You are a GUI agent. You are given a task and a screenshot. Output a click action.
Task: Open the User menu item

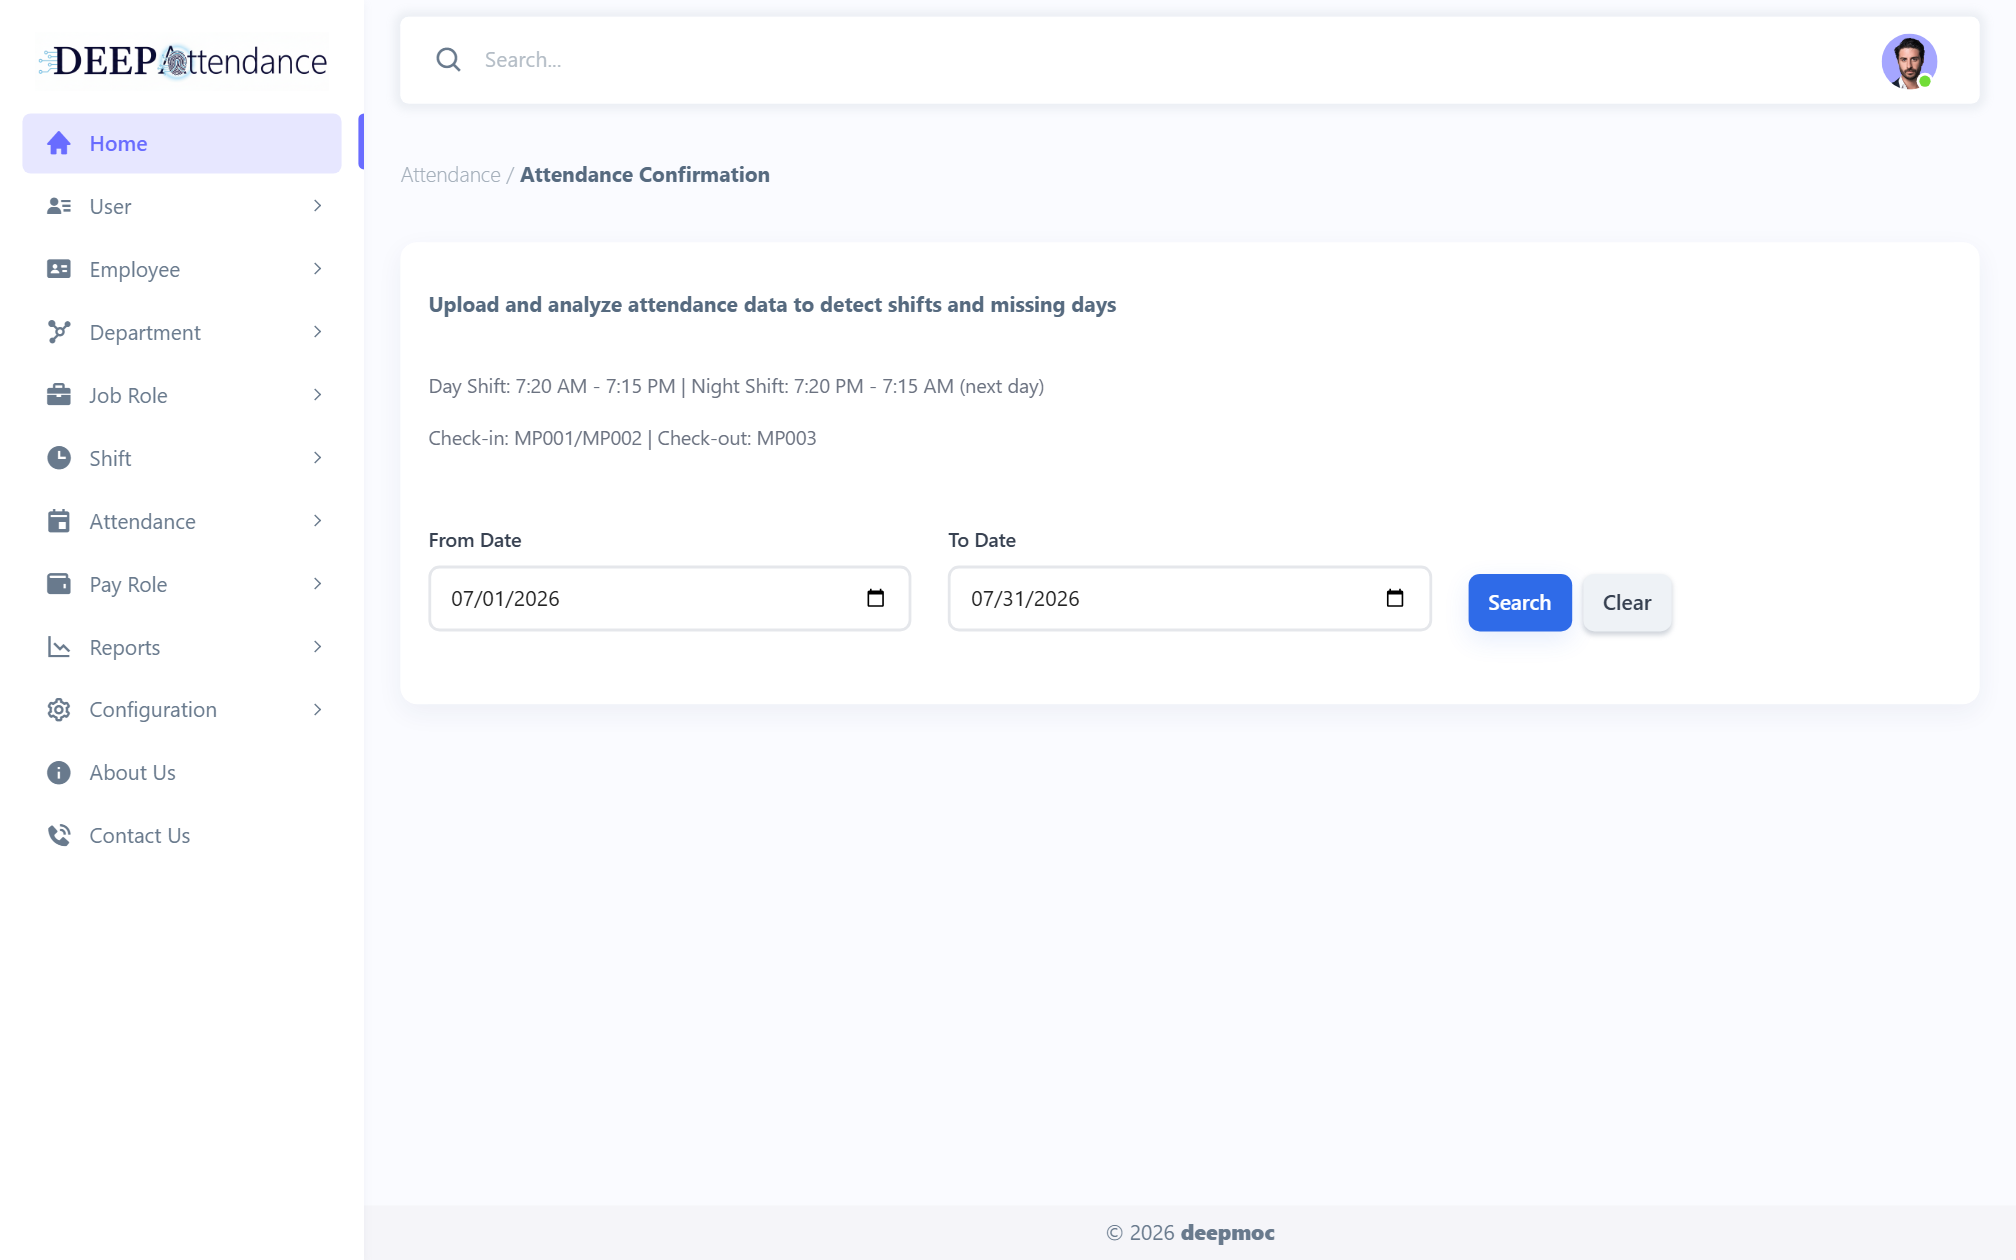(182, 206)
